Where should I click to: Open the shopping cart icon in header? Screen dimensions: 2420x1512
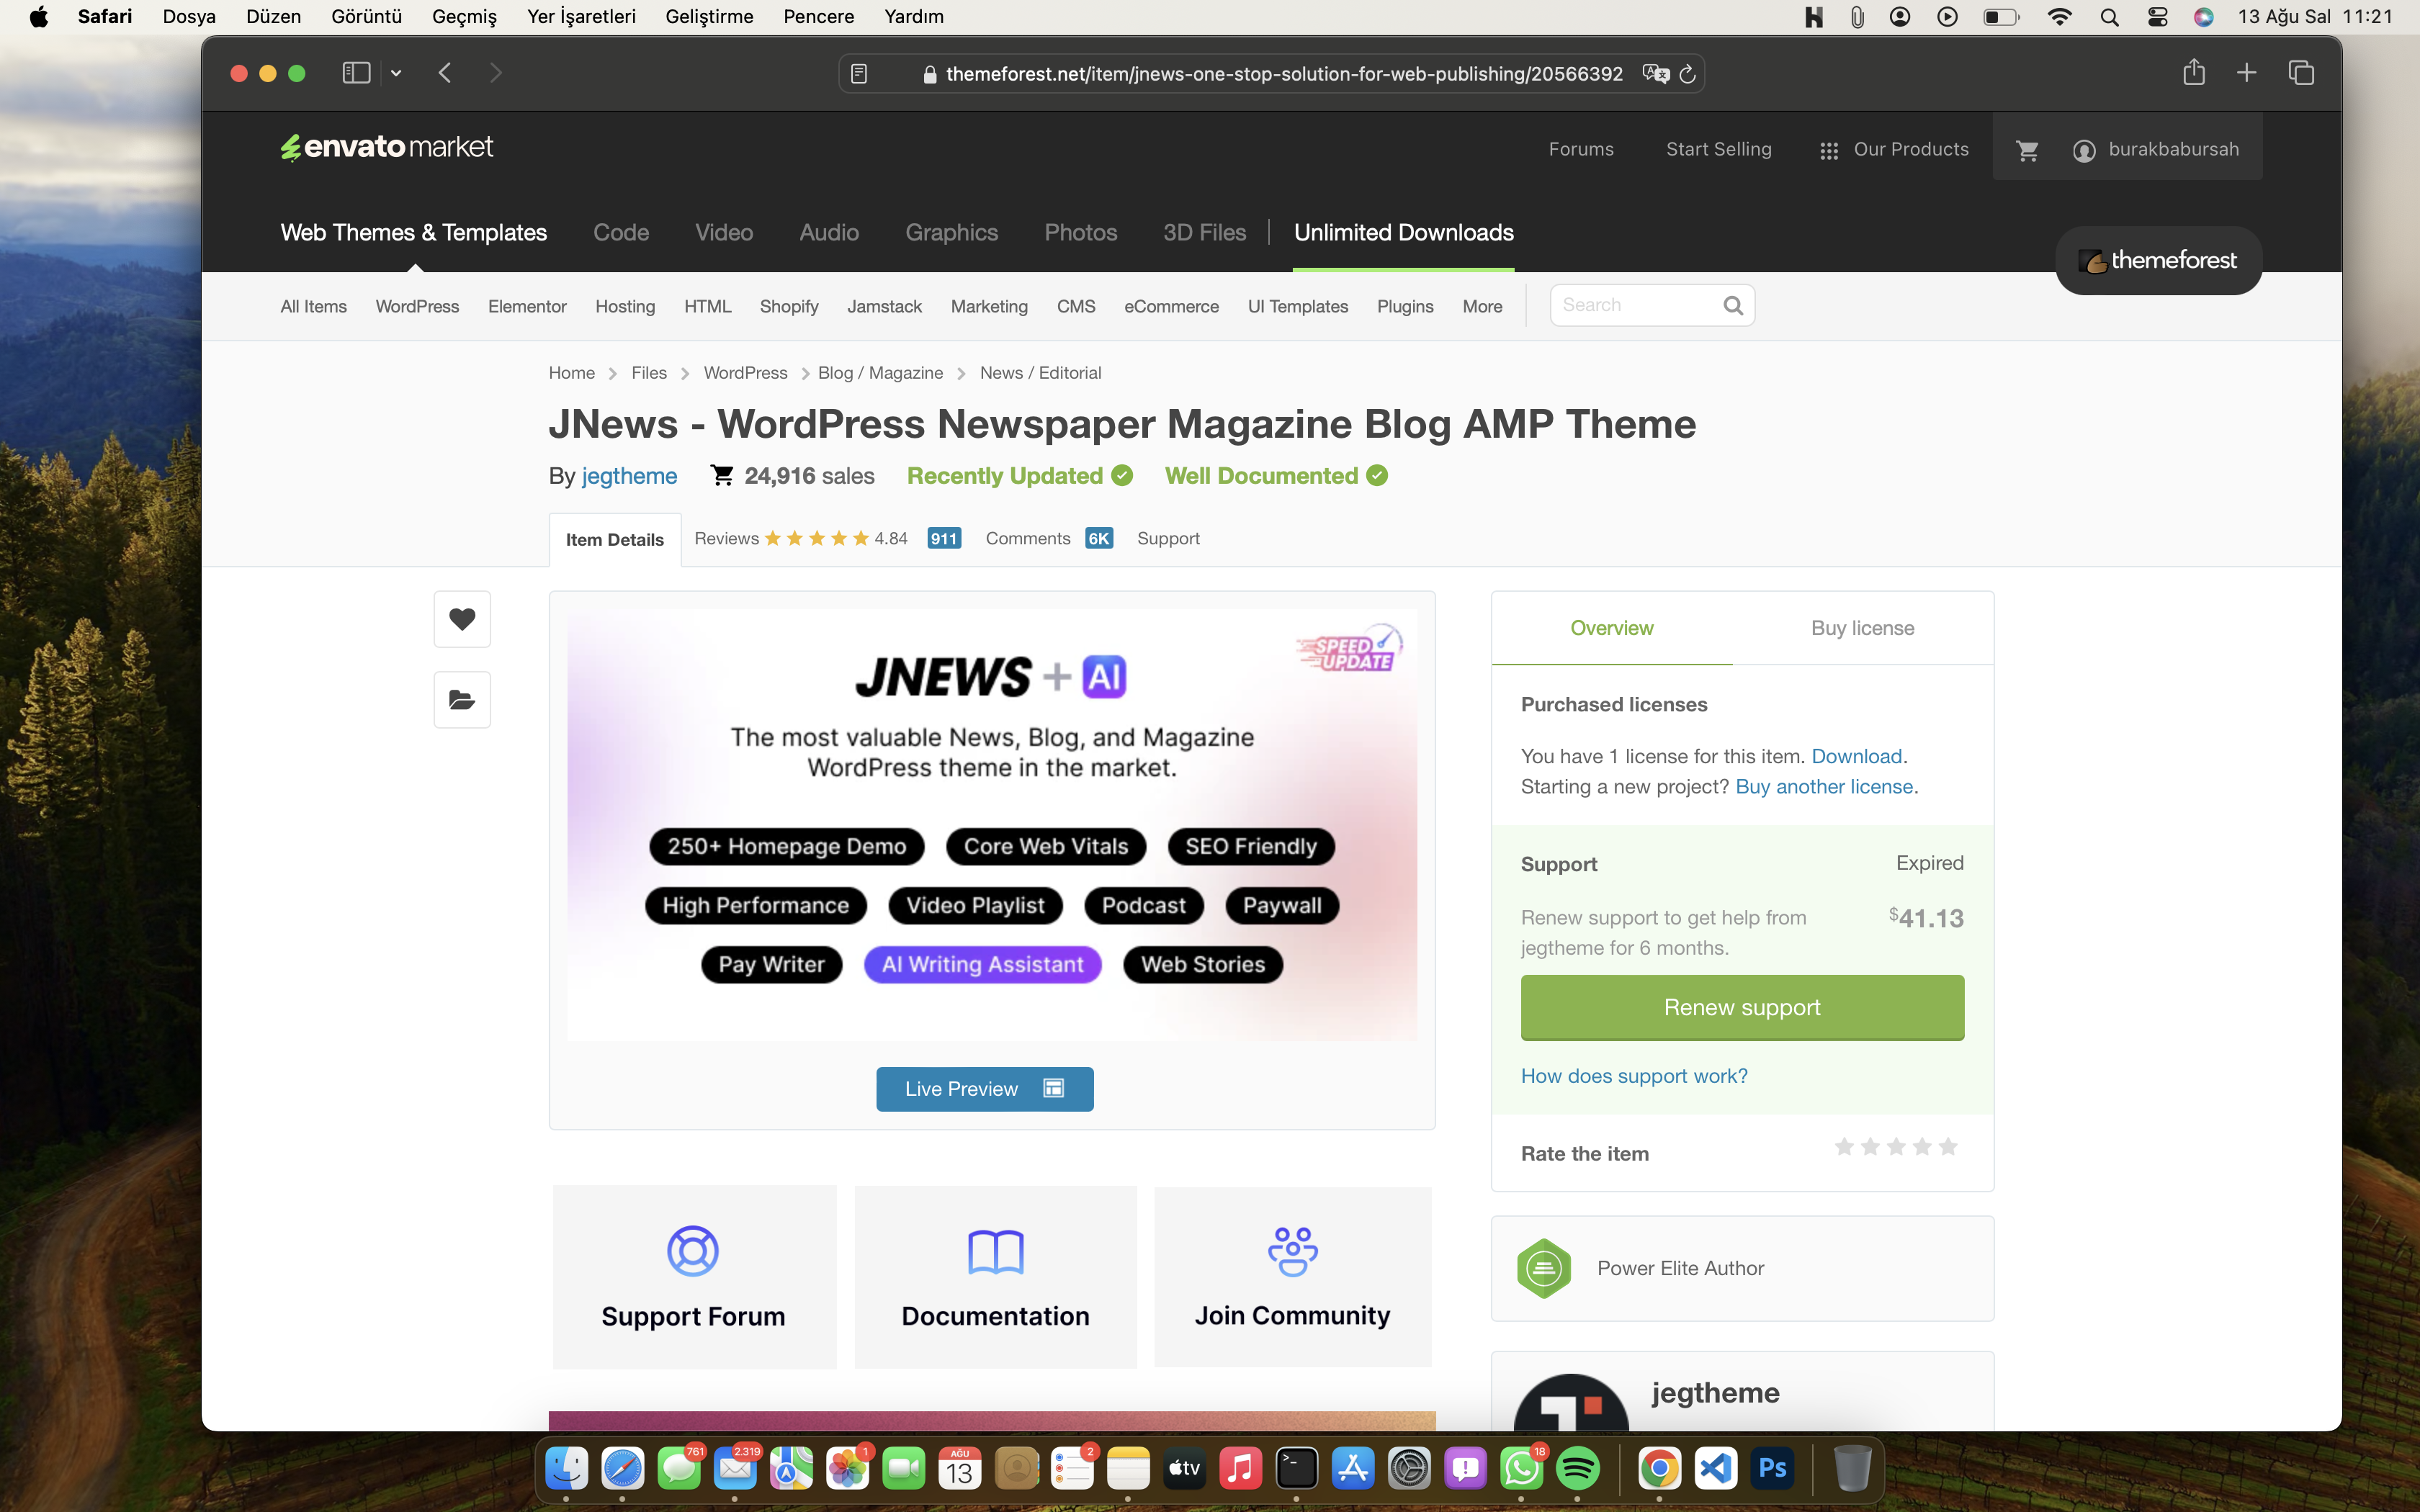pyautogui.click(x=2027, y=150)
